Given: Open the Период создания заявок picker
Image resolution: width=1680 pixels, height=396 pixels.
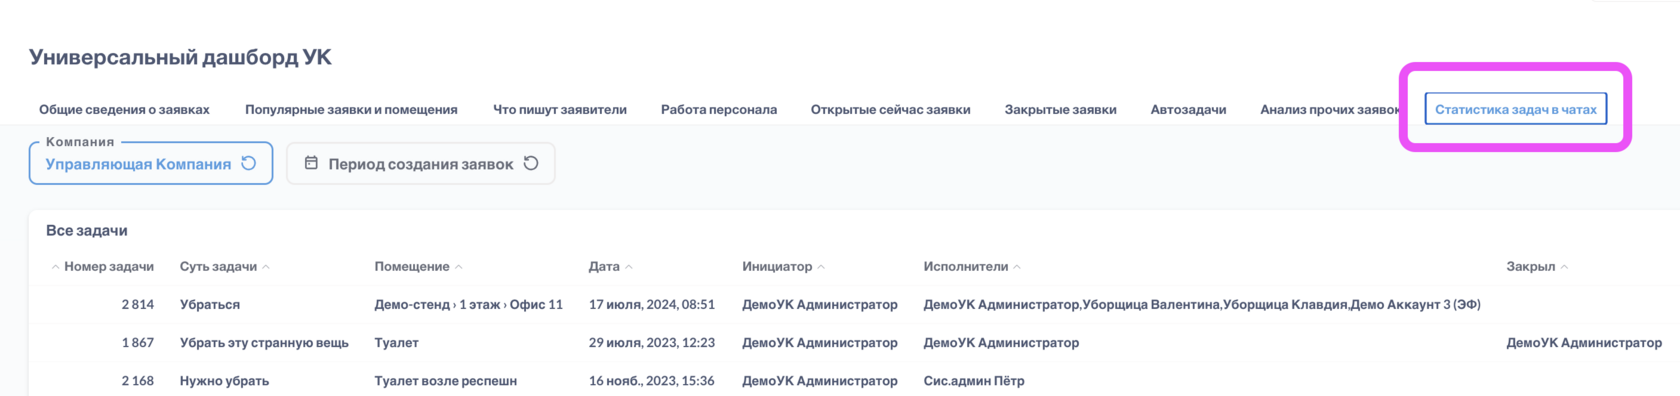Looking at the screenshot, I should [421, 163].
